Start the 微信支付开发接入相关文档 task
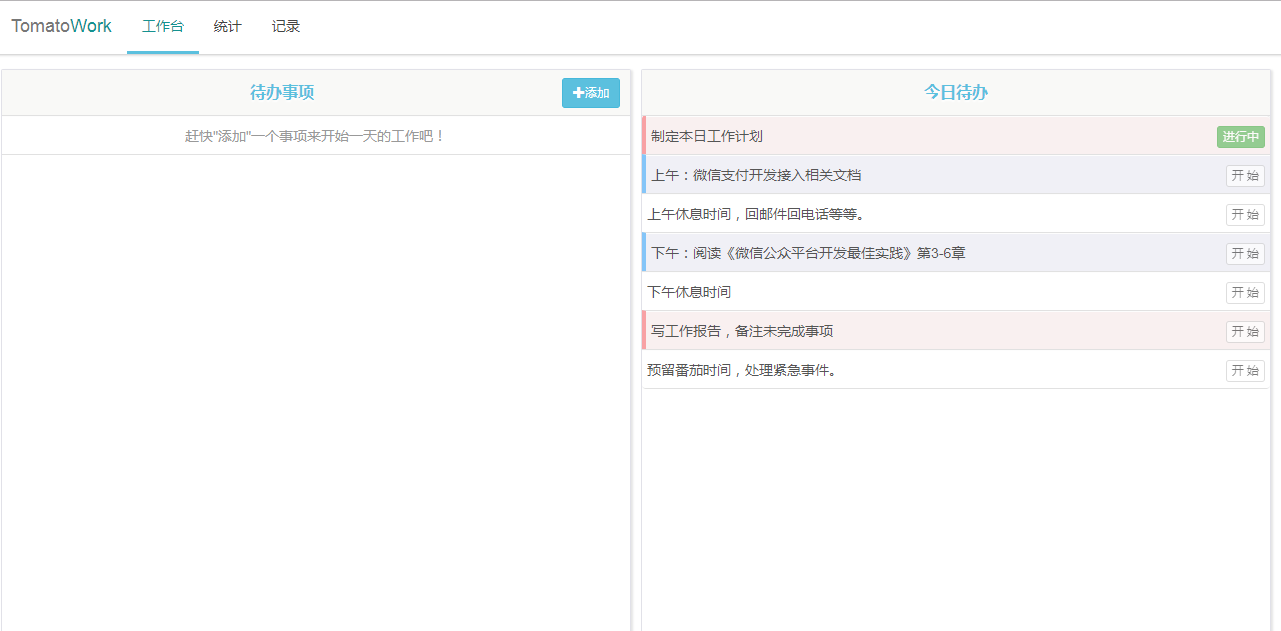Screen dimensions: 1281x631 coord(1245,176)
